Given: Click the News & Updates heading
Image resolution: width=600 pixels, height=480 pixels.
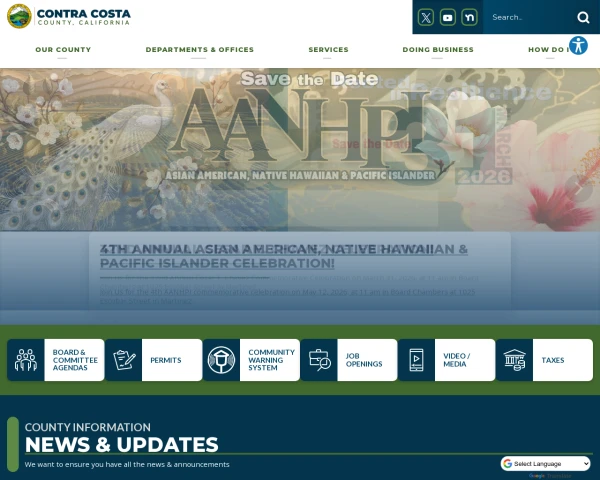Looking at the screenshot, I should (x=121, y=444).
